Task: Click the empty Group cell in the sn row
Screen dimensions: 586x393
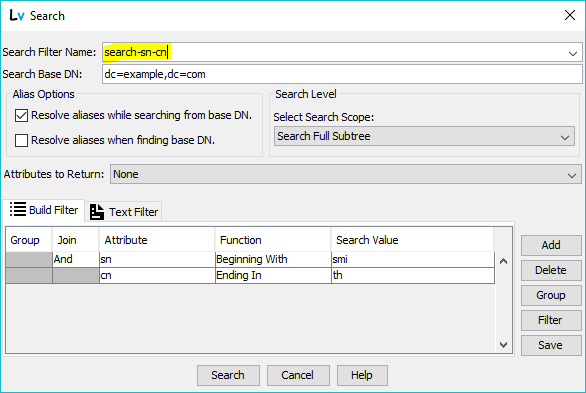Action: (29, 259)
